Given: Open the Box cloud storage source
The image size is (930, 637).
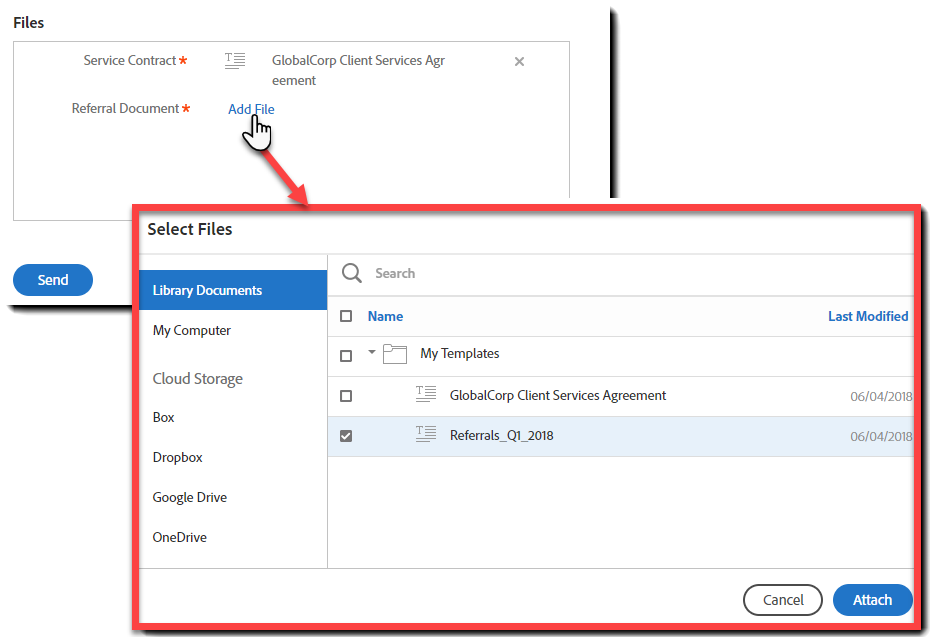Looking at the screenshot, I should 163,417.
